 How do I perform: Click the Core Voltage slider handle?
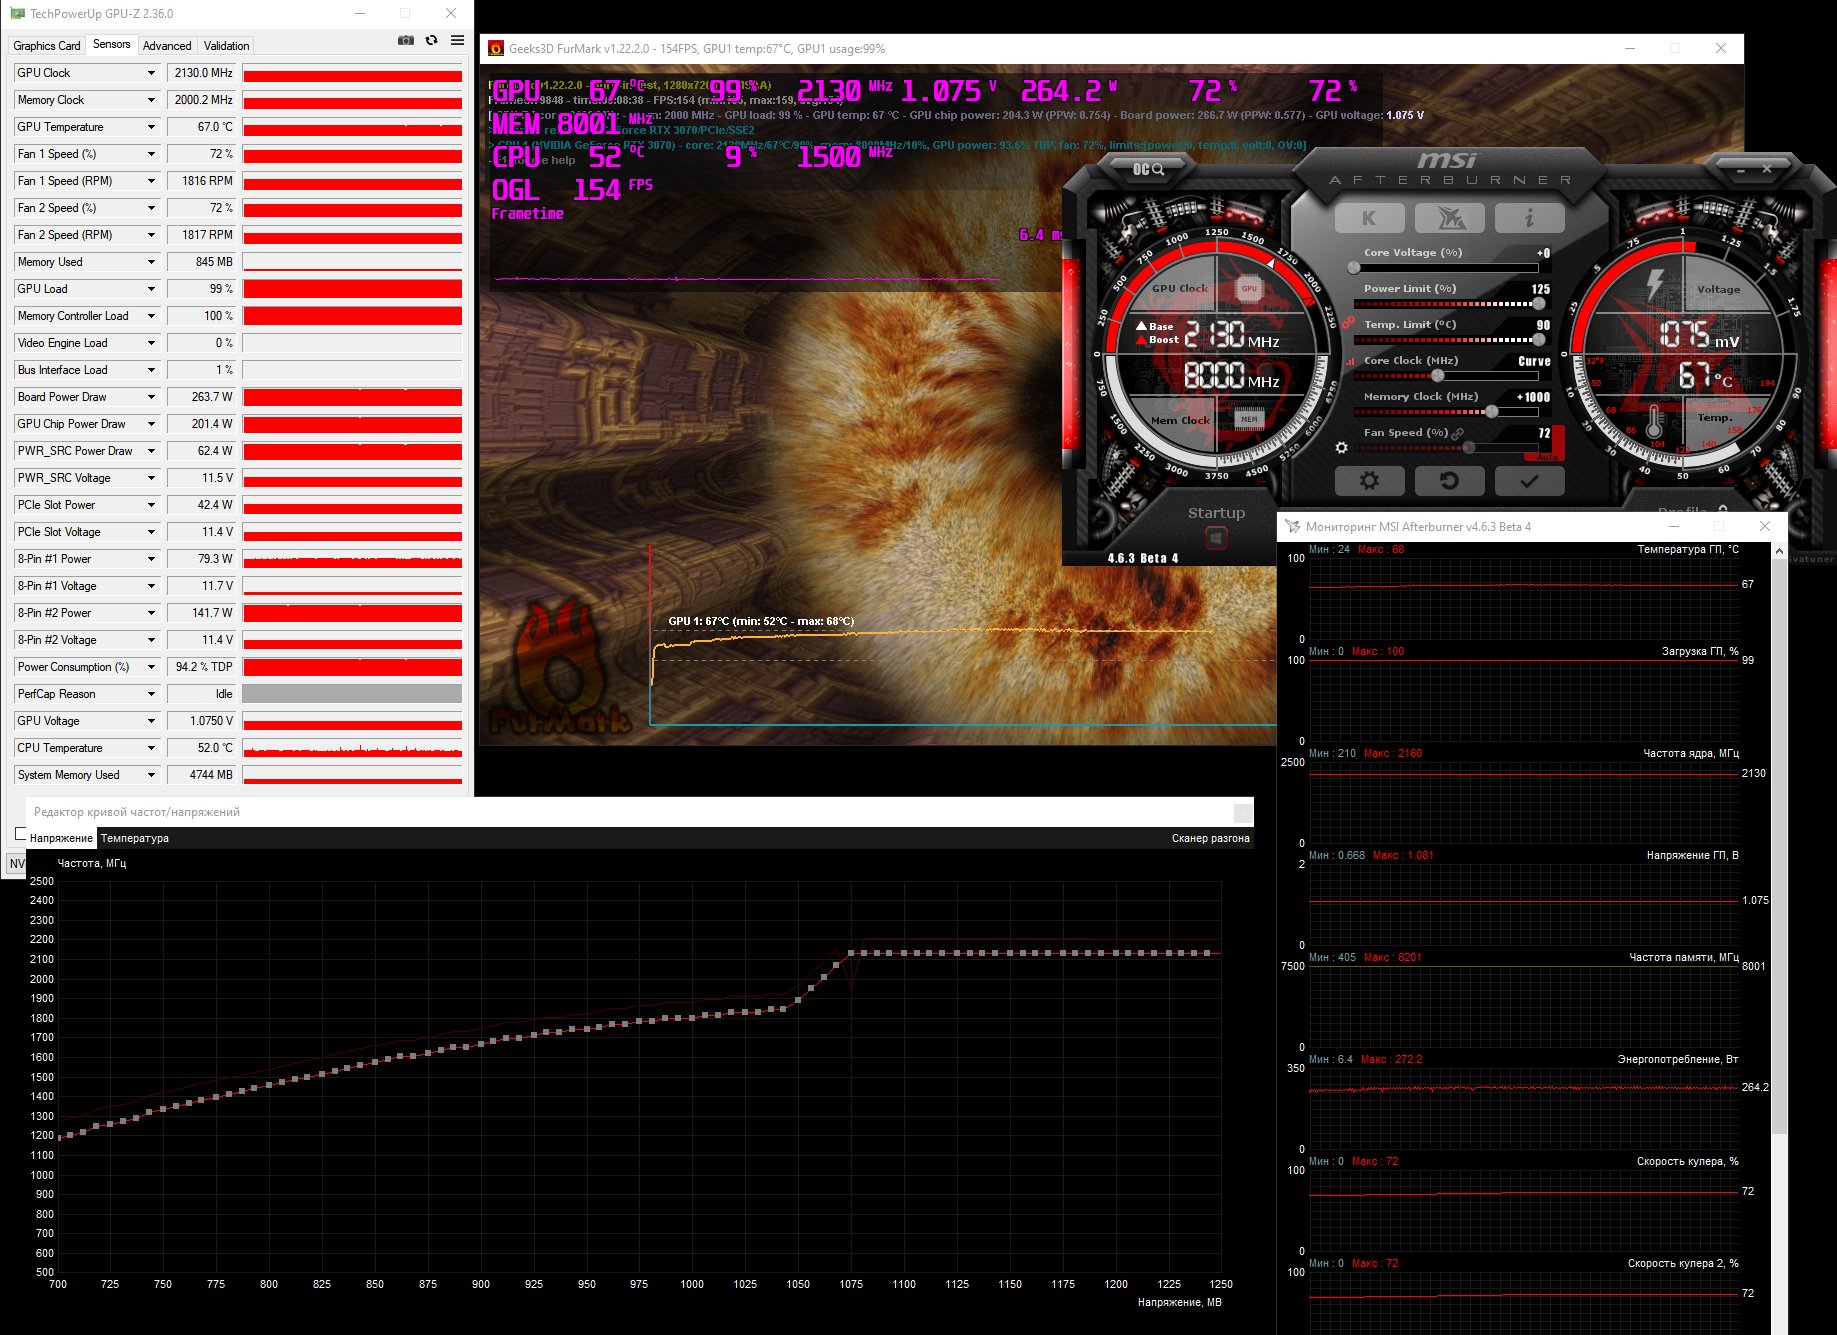[1354, 268]
